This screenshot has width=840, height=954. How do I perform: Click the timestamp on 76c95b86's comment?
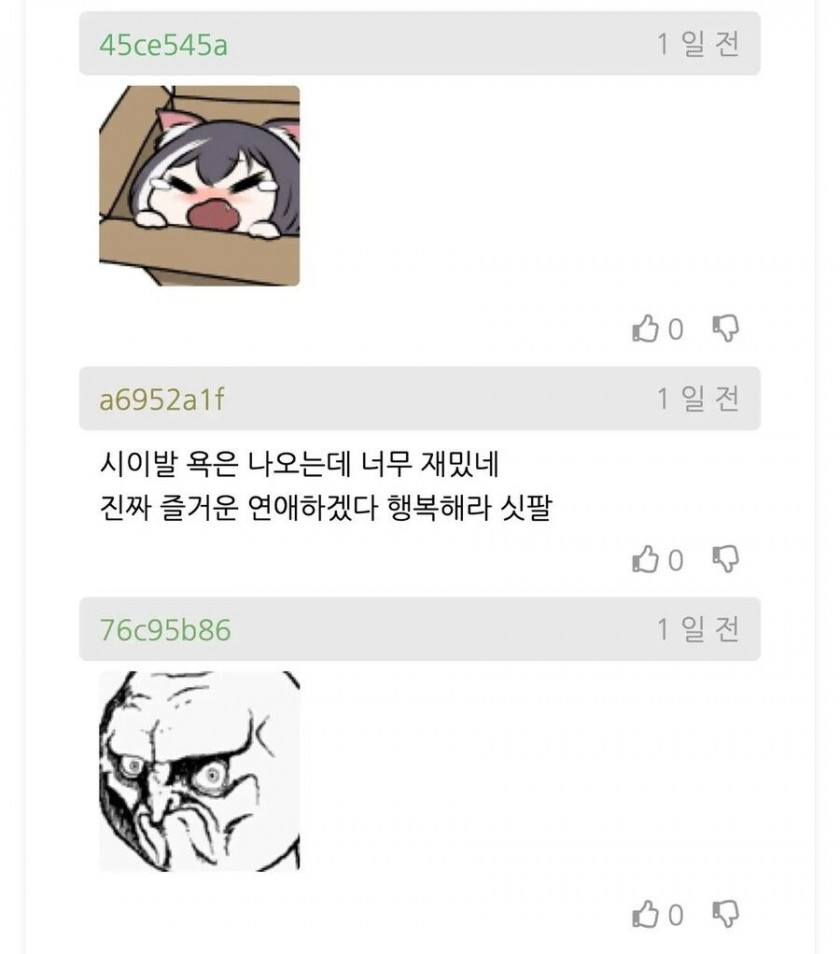698,629
